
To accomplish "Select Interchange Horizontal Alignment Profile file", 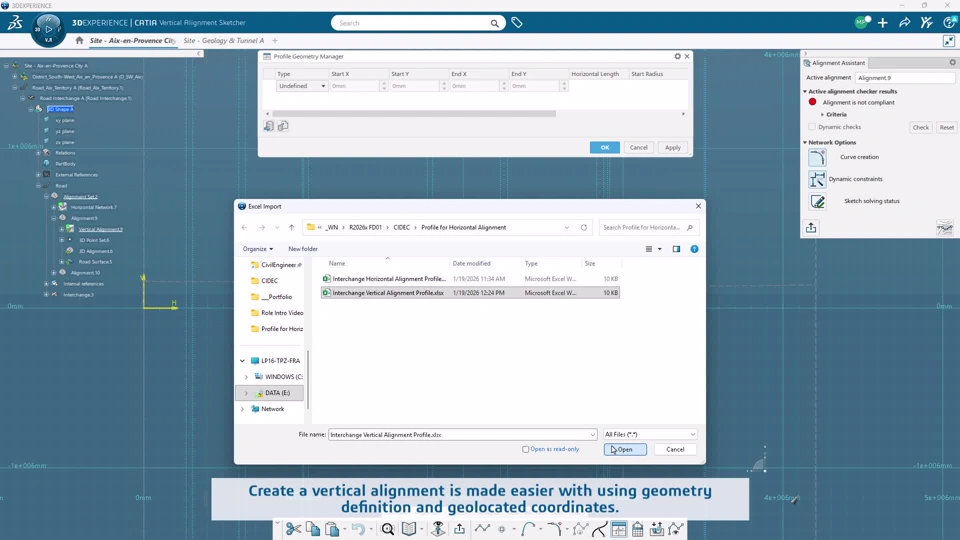I will (x=470, y=279).
